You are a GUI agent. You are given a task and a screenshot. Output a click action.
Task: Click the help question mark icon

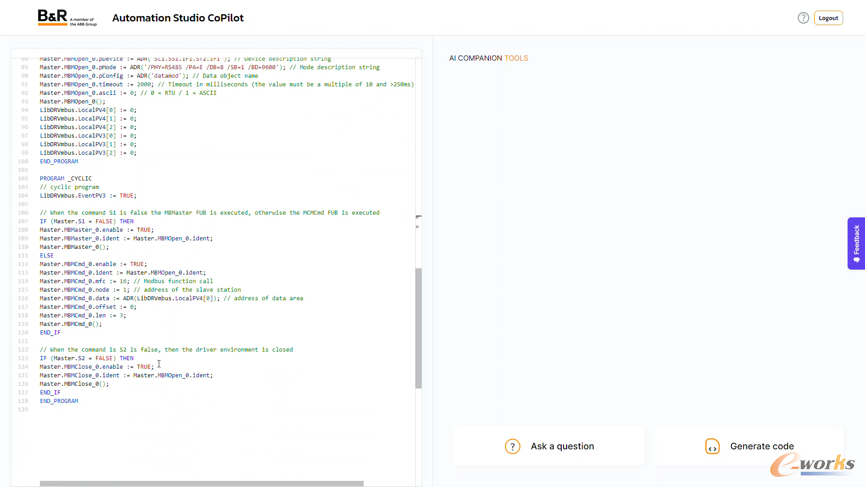pyautogui.click(x=803, y=18)
